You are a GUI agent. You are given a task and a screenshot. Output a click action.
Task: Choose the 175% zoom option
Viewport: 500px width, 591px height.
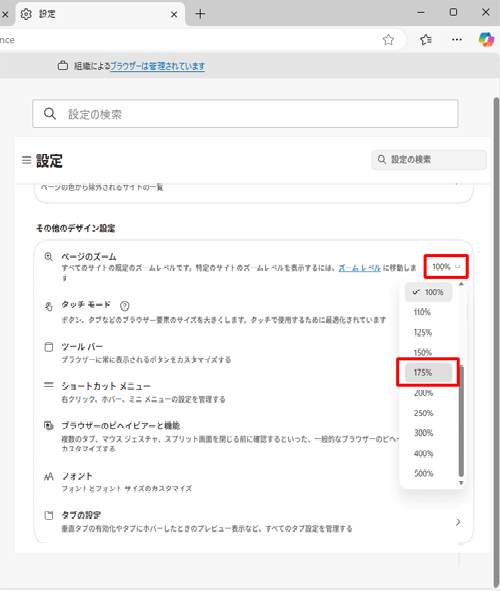coord(428,372)
